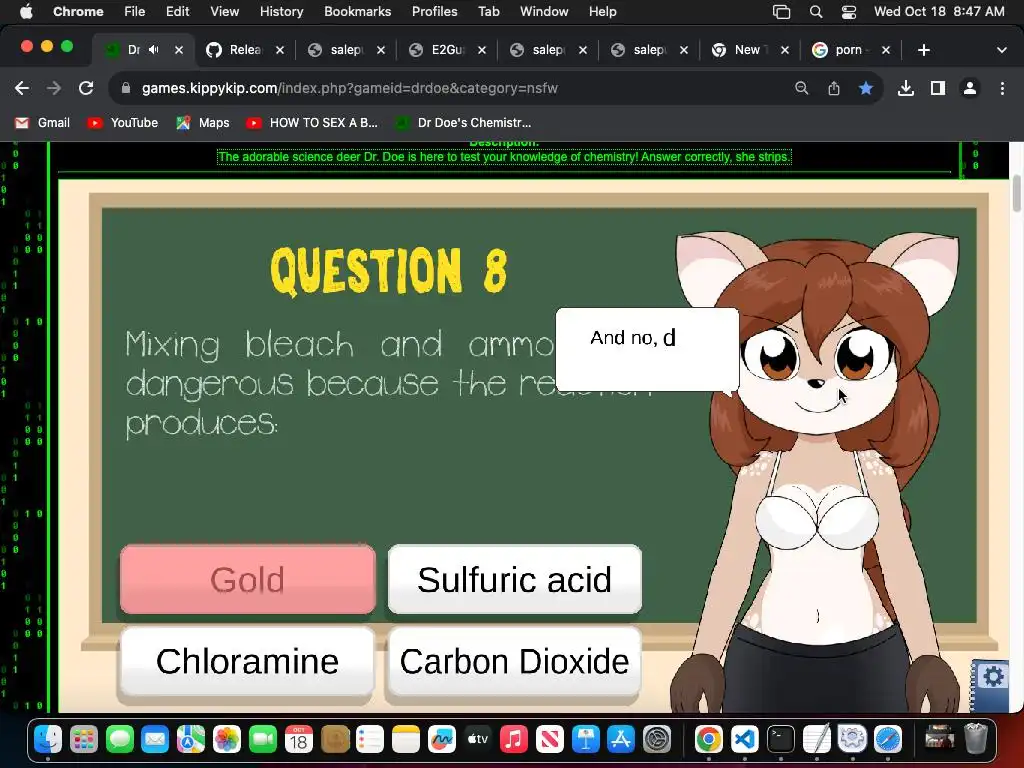1024x768 pixels.
Task: Reload the current page
Action: pyautogui.click(x=86, y=88)
